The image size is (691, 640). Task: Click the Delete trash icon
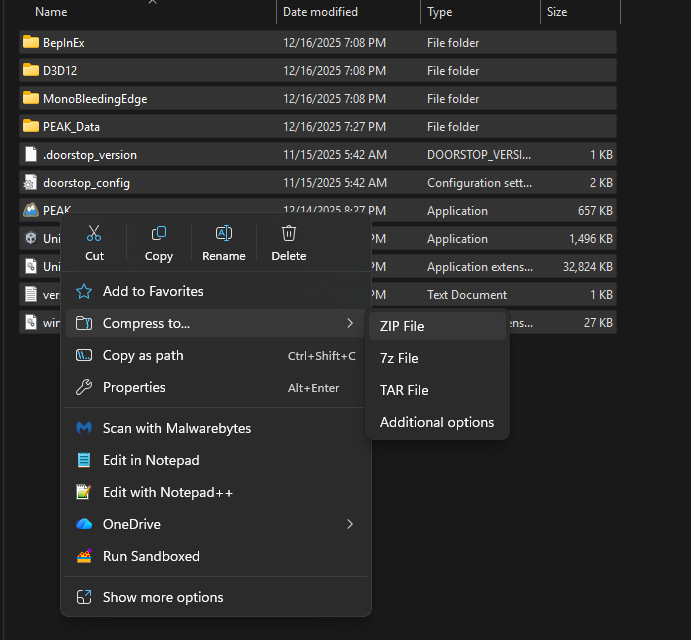point(289,234)
